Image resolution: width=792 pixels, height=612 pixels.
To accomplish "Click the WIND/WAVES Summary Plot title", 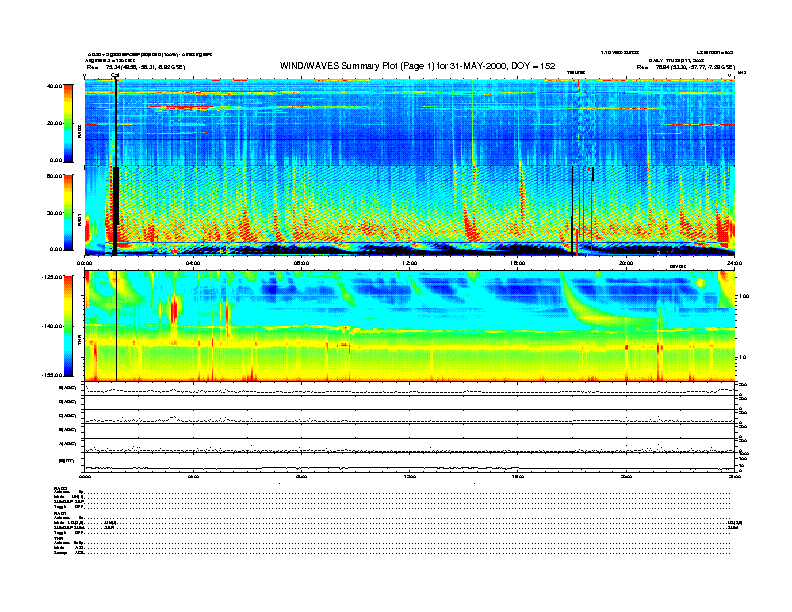I will (417, 66).
